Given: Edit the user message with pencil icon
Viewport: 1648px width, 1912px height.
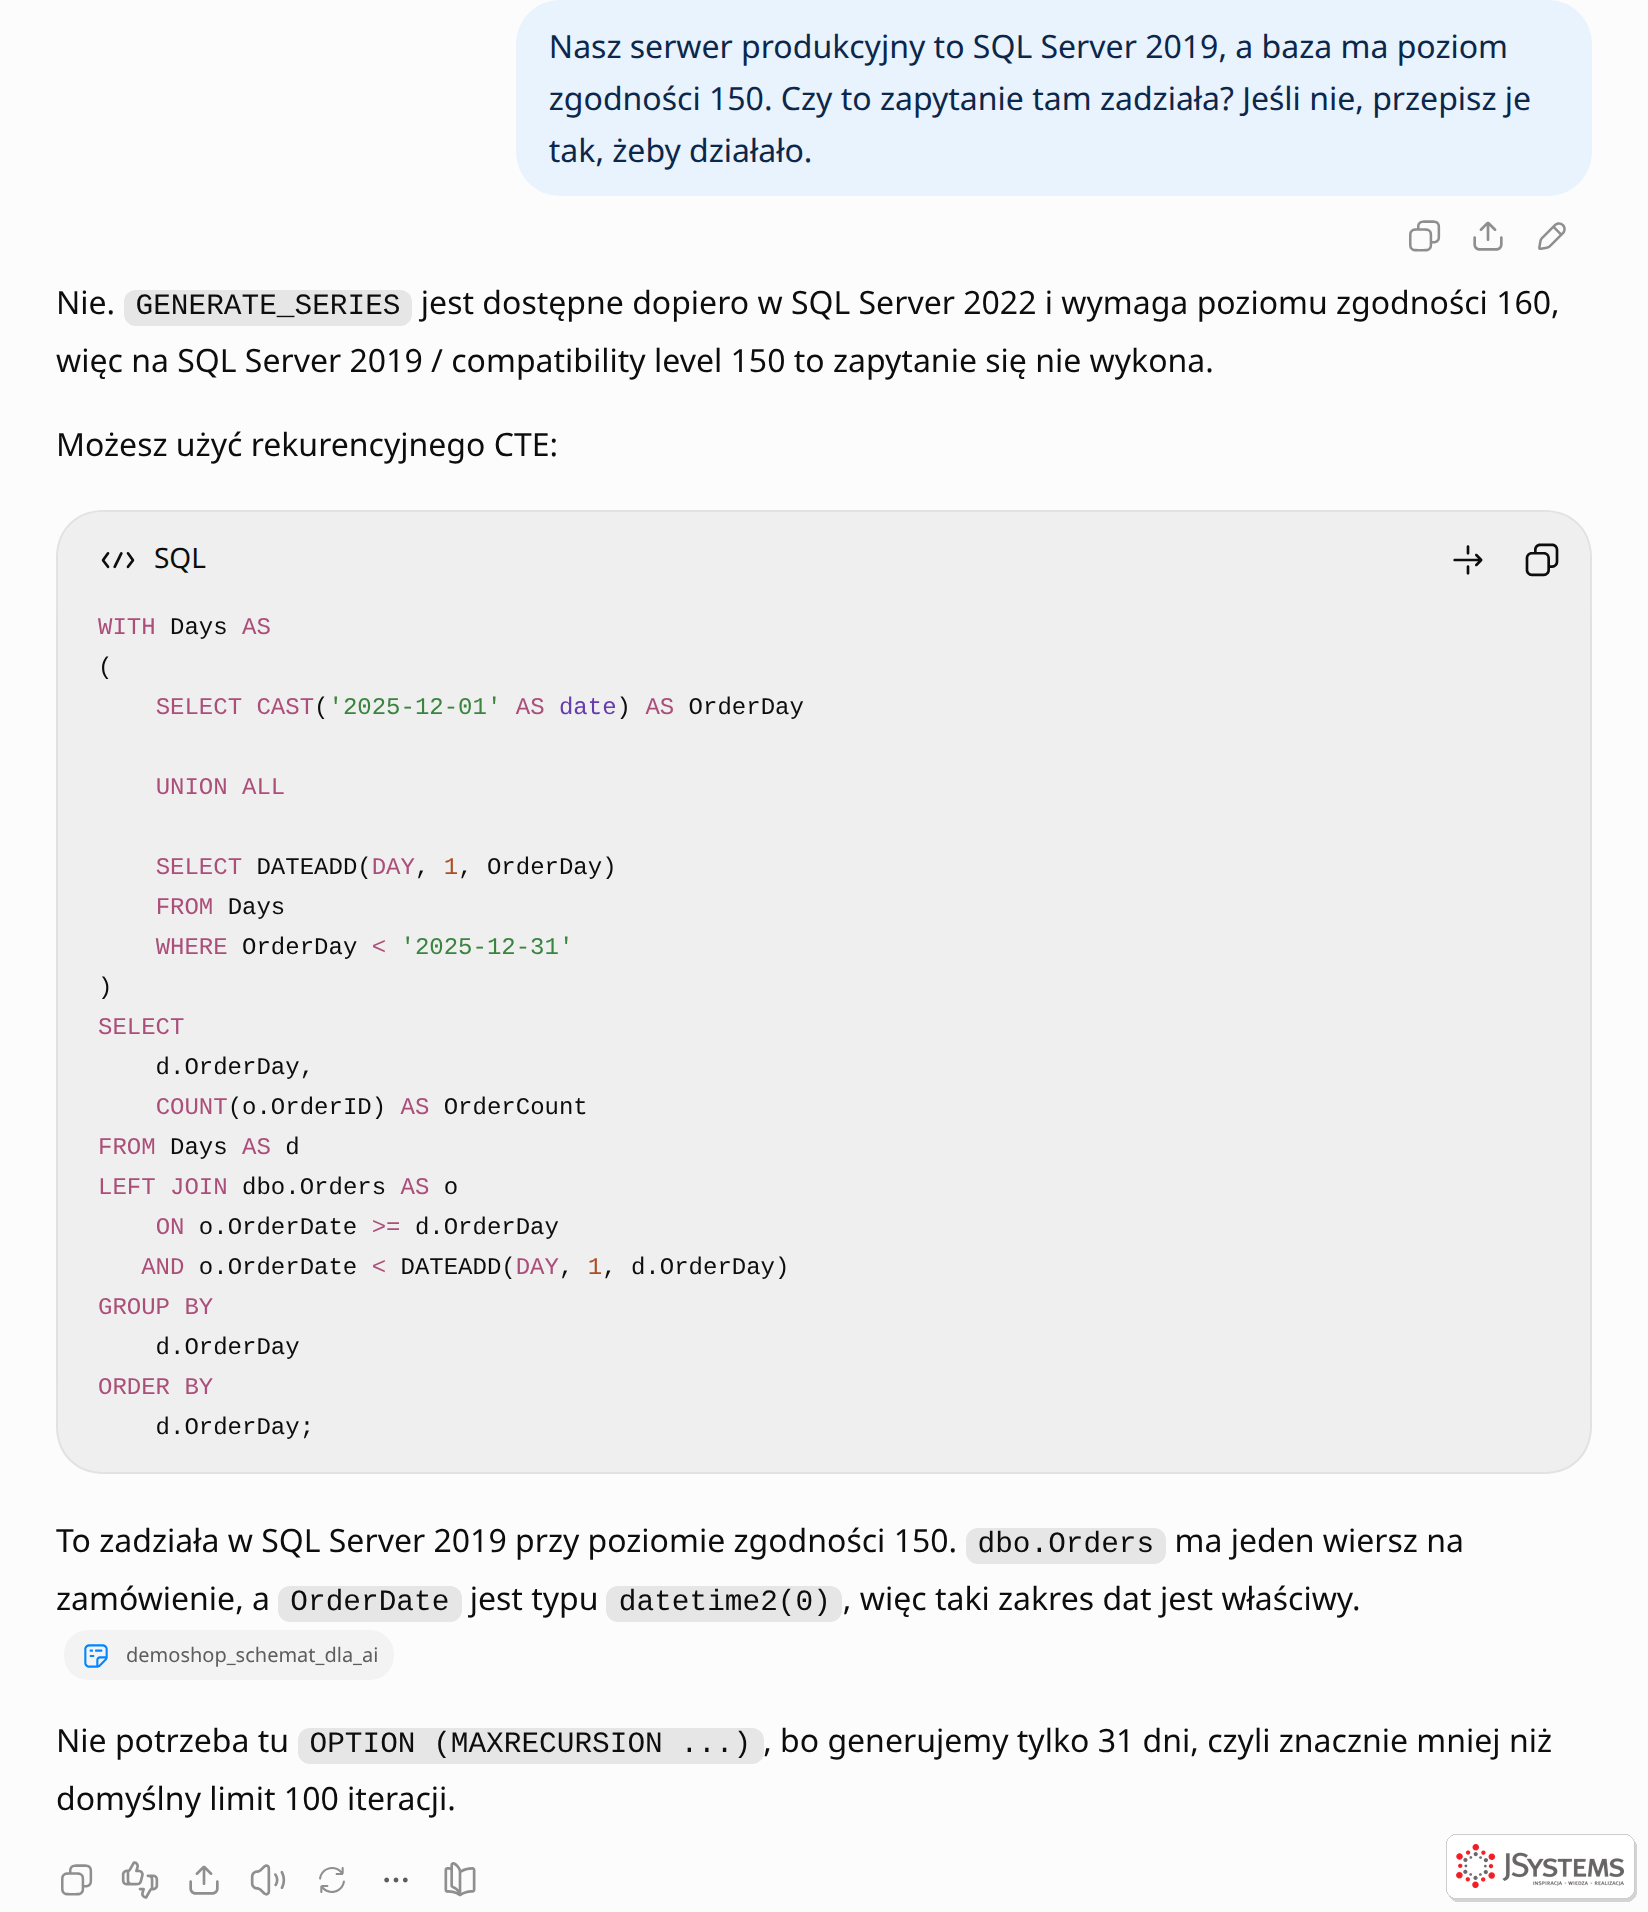Looking at the screenshot, I should 1552,236.
